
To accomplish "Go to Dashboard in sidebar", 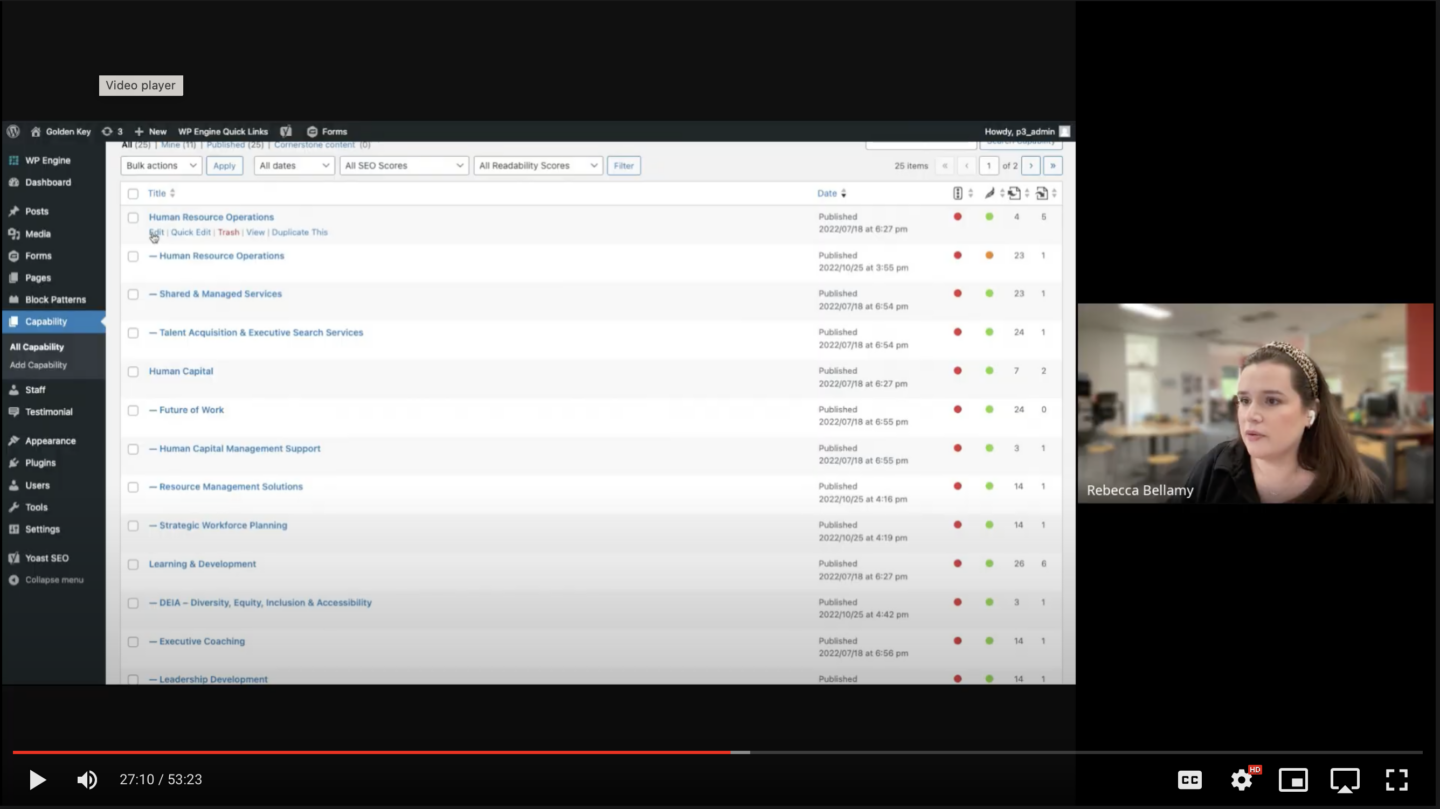I will click(x=48, y=182).
